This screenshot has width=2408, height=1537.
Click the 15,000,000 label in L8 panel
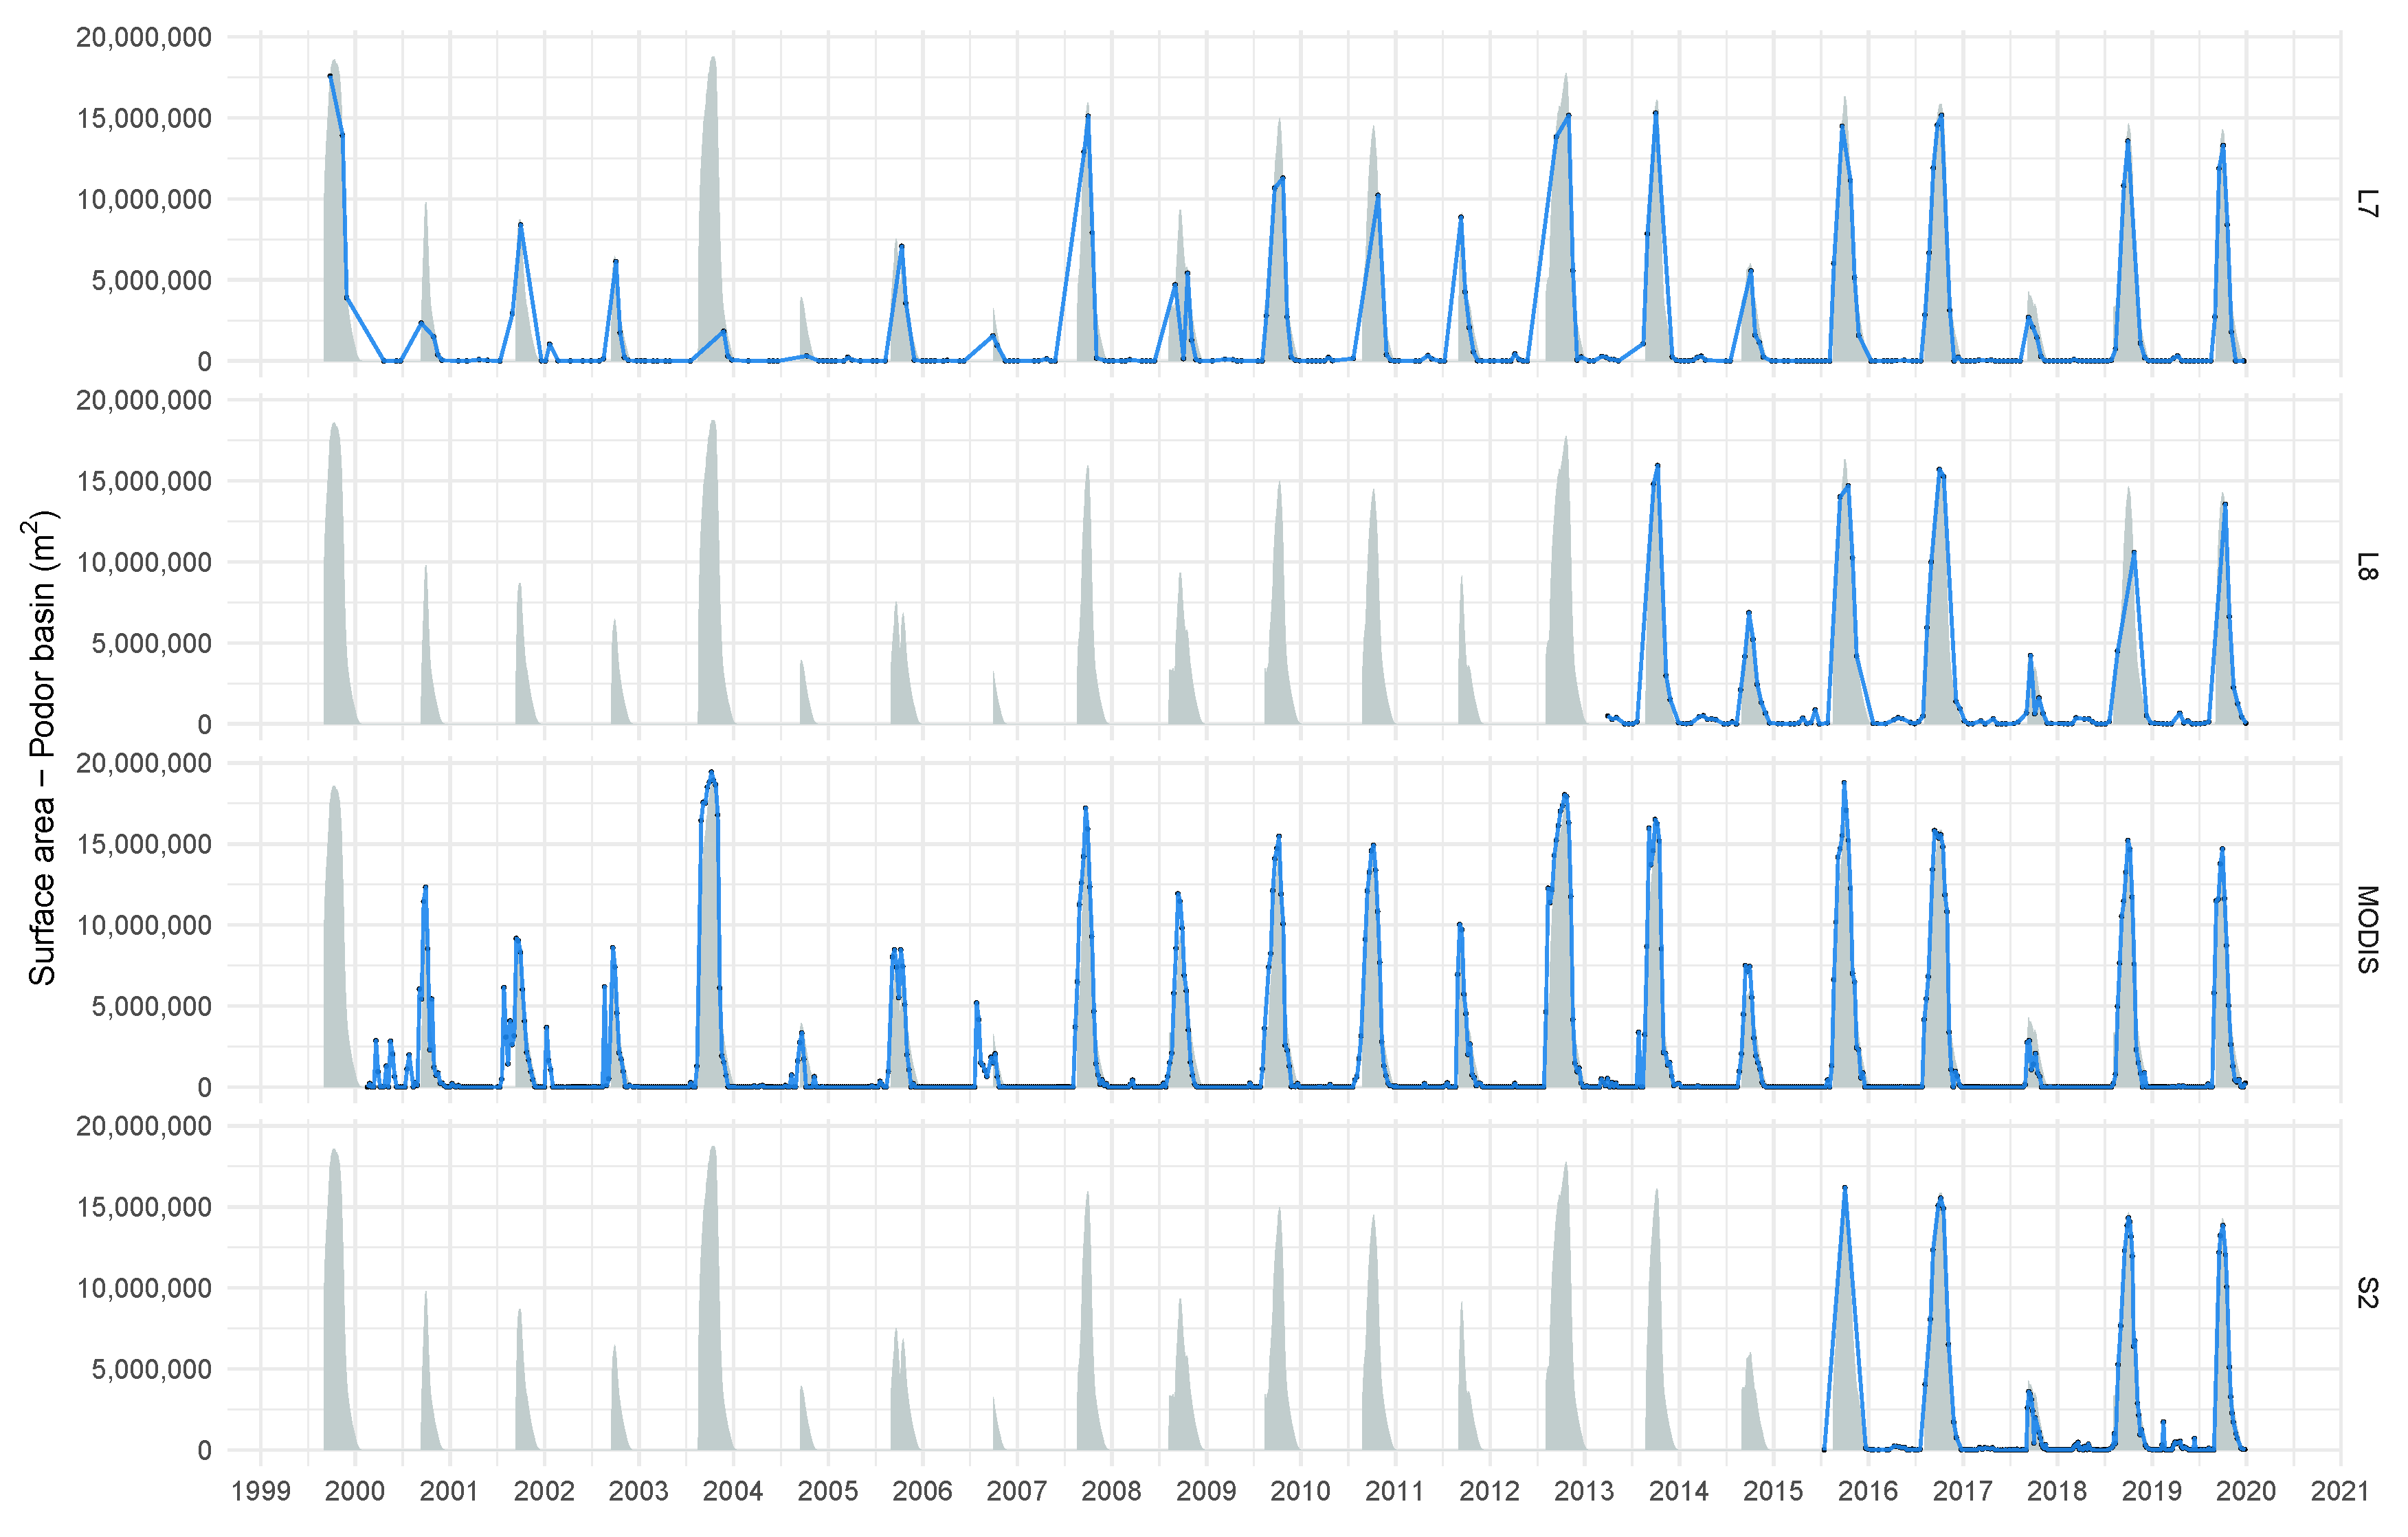(x=144, y=481)
